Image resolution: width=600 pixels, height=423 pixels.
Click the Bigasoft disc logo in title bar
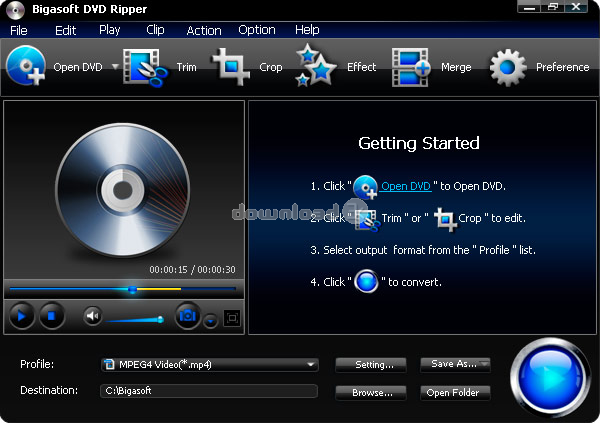pyautogui.click(x=16, y=10)
